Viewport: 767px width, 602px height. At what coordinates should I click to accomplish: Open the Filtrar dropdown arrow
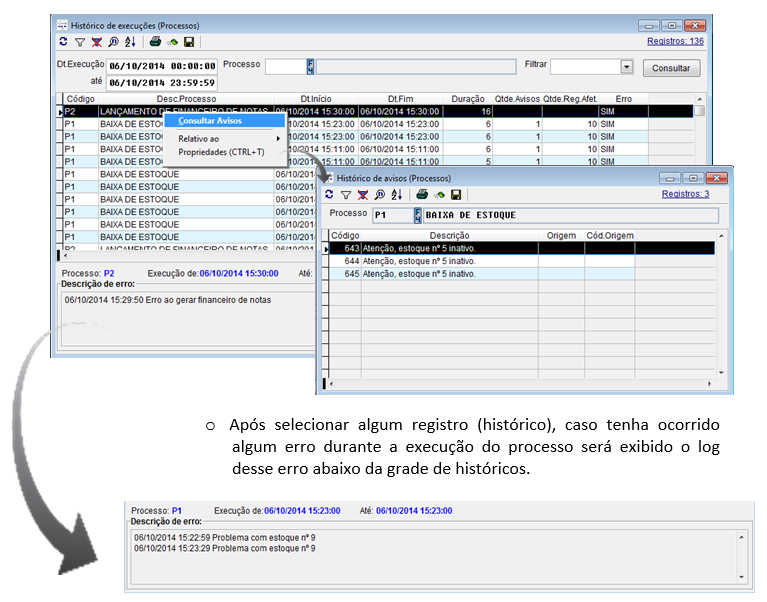coord(627,66)
